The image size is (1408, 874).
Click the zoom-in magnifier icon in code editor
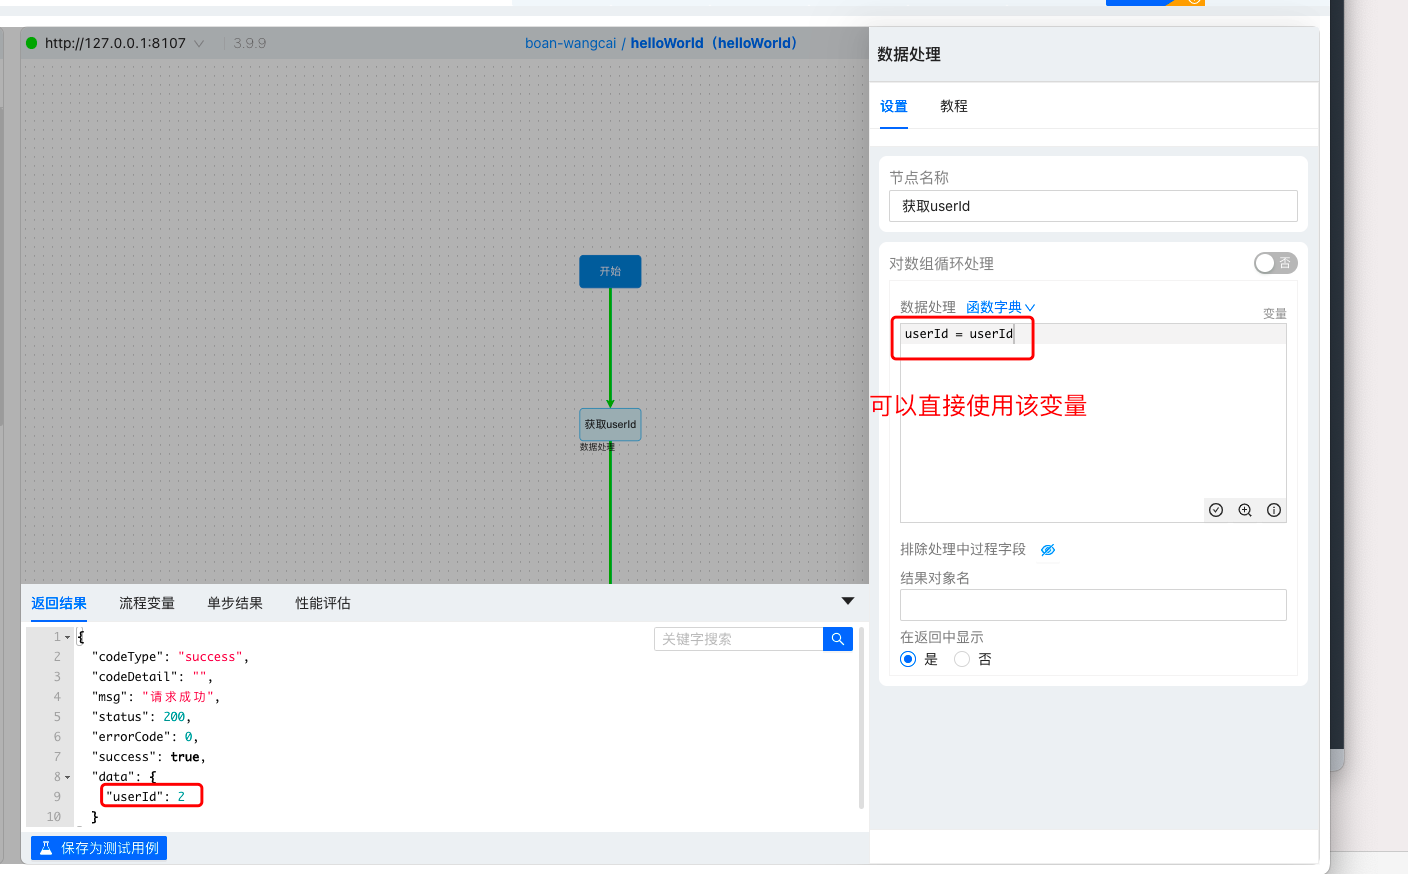(1245, 510)
